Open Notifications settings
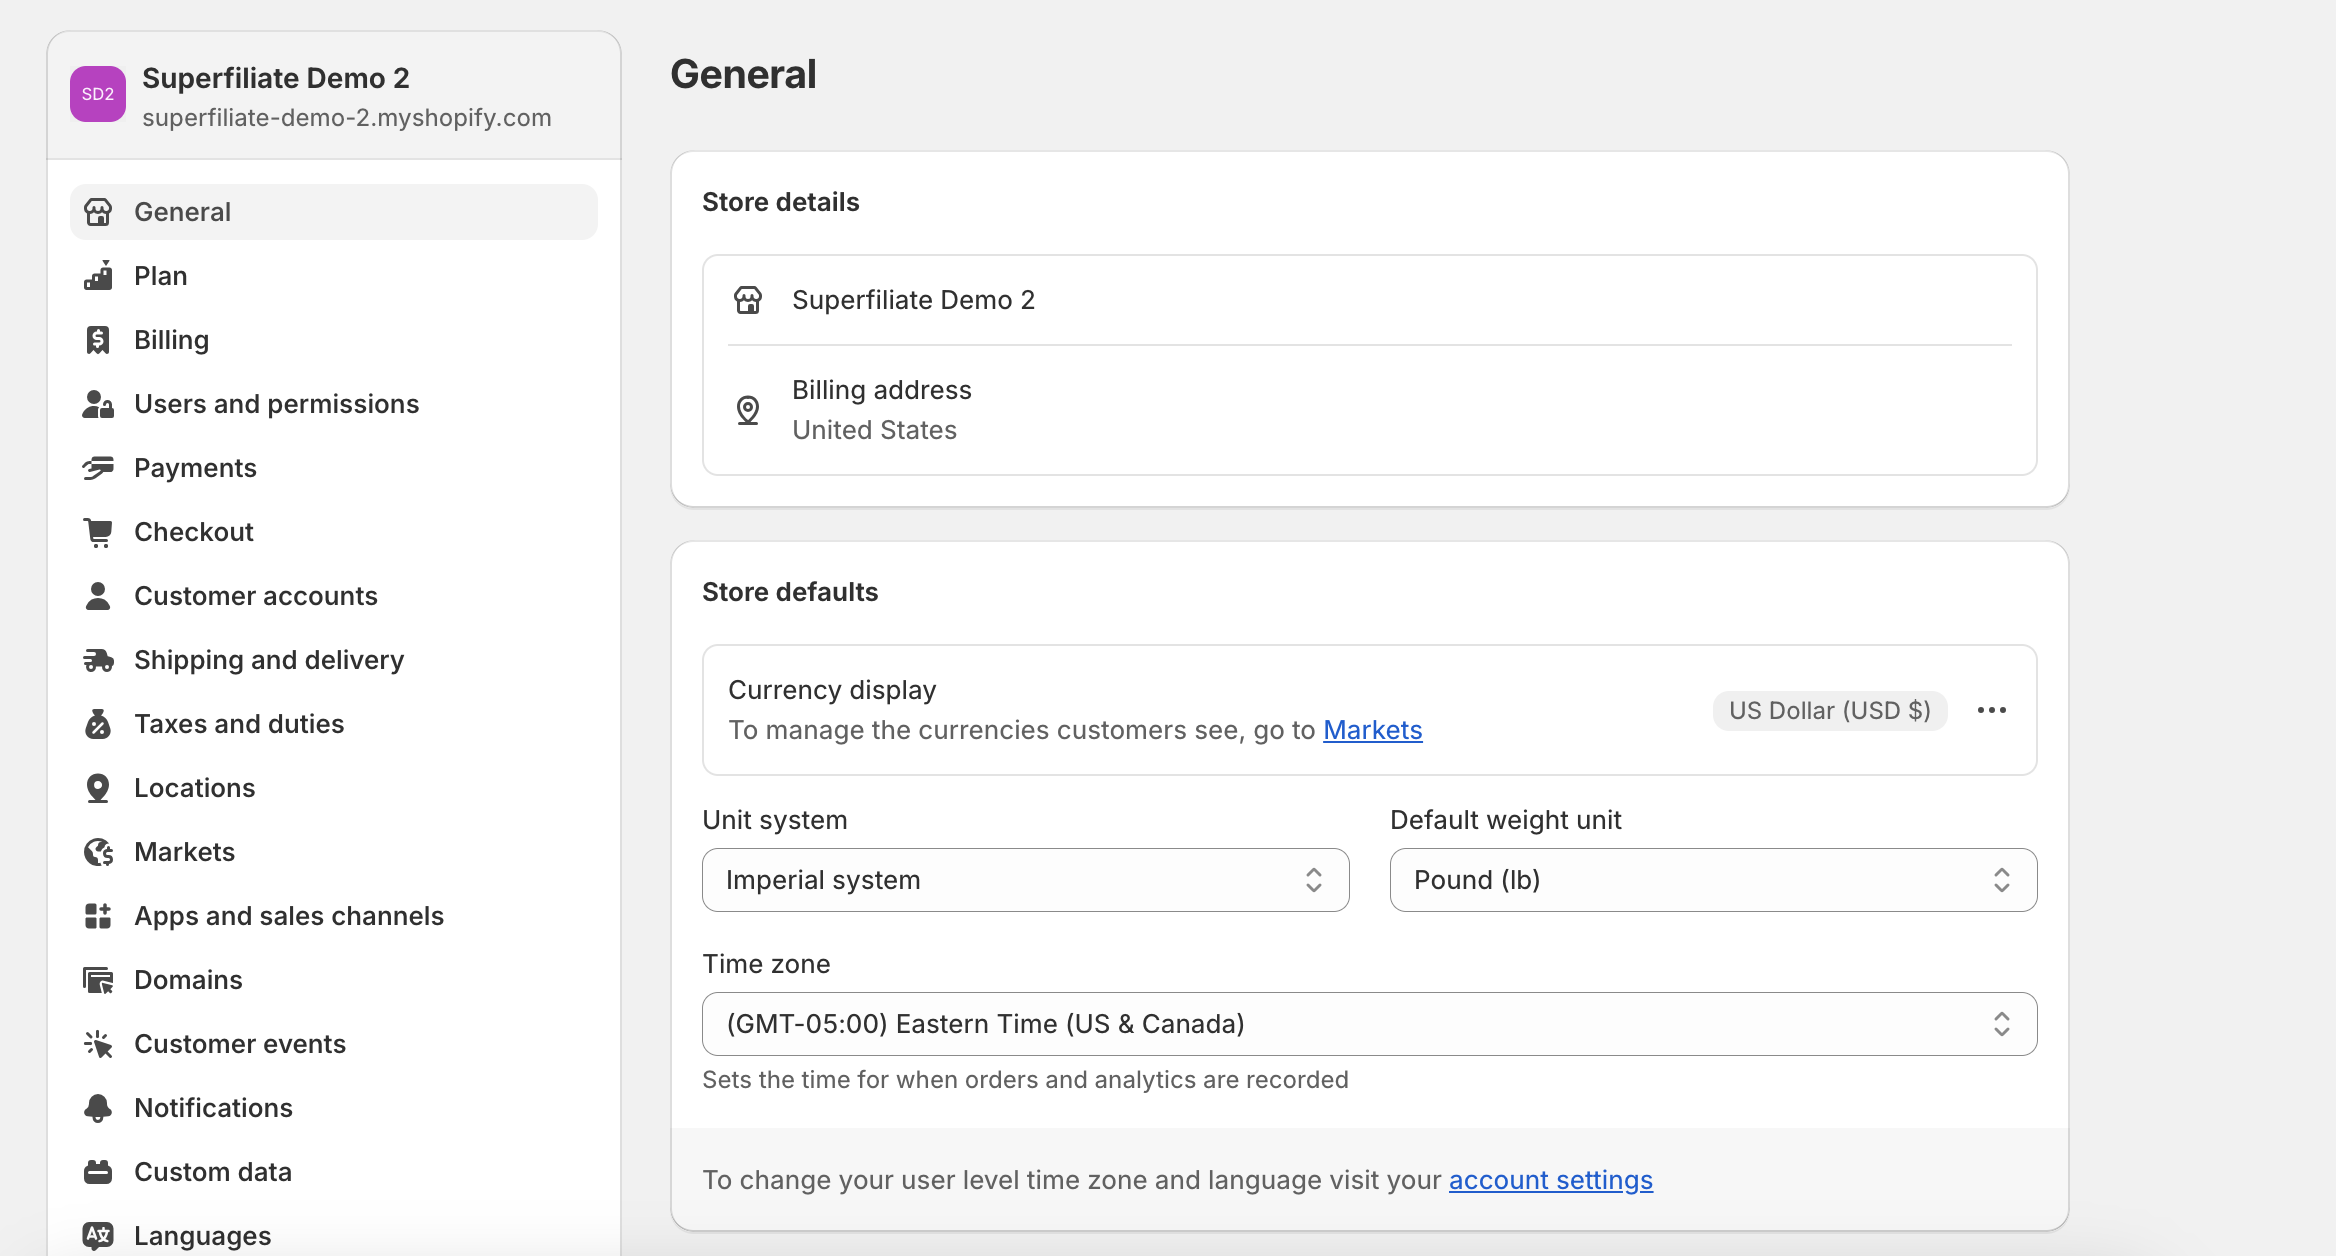The height and width of the screenshot is (1256, 2336). [x=334, y=1108]
